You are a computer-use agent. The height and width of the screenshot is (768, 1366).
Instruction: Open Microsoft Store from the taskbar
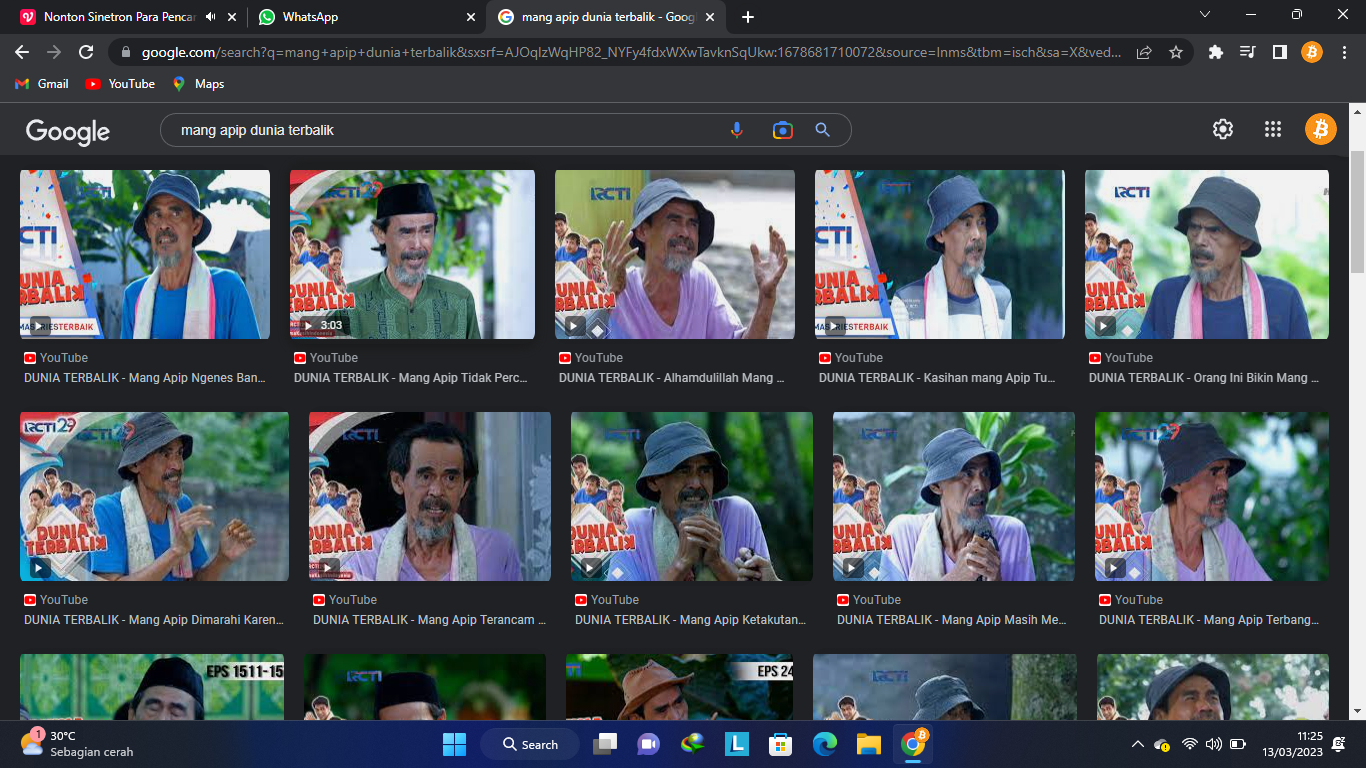[x=780, y=744]
